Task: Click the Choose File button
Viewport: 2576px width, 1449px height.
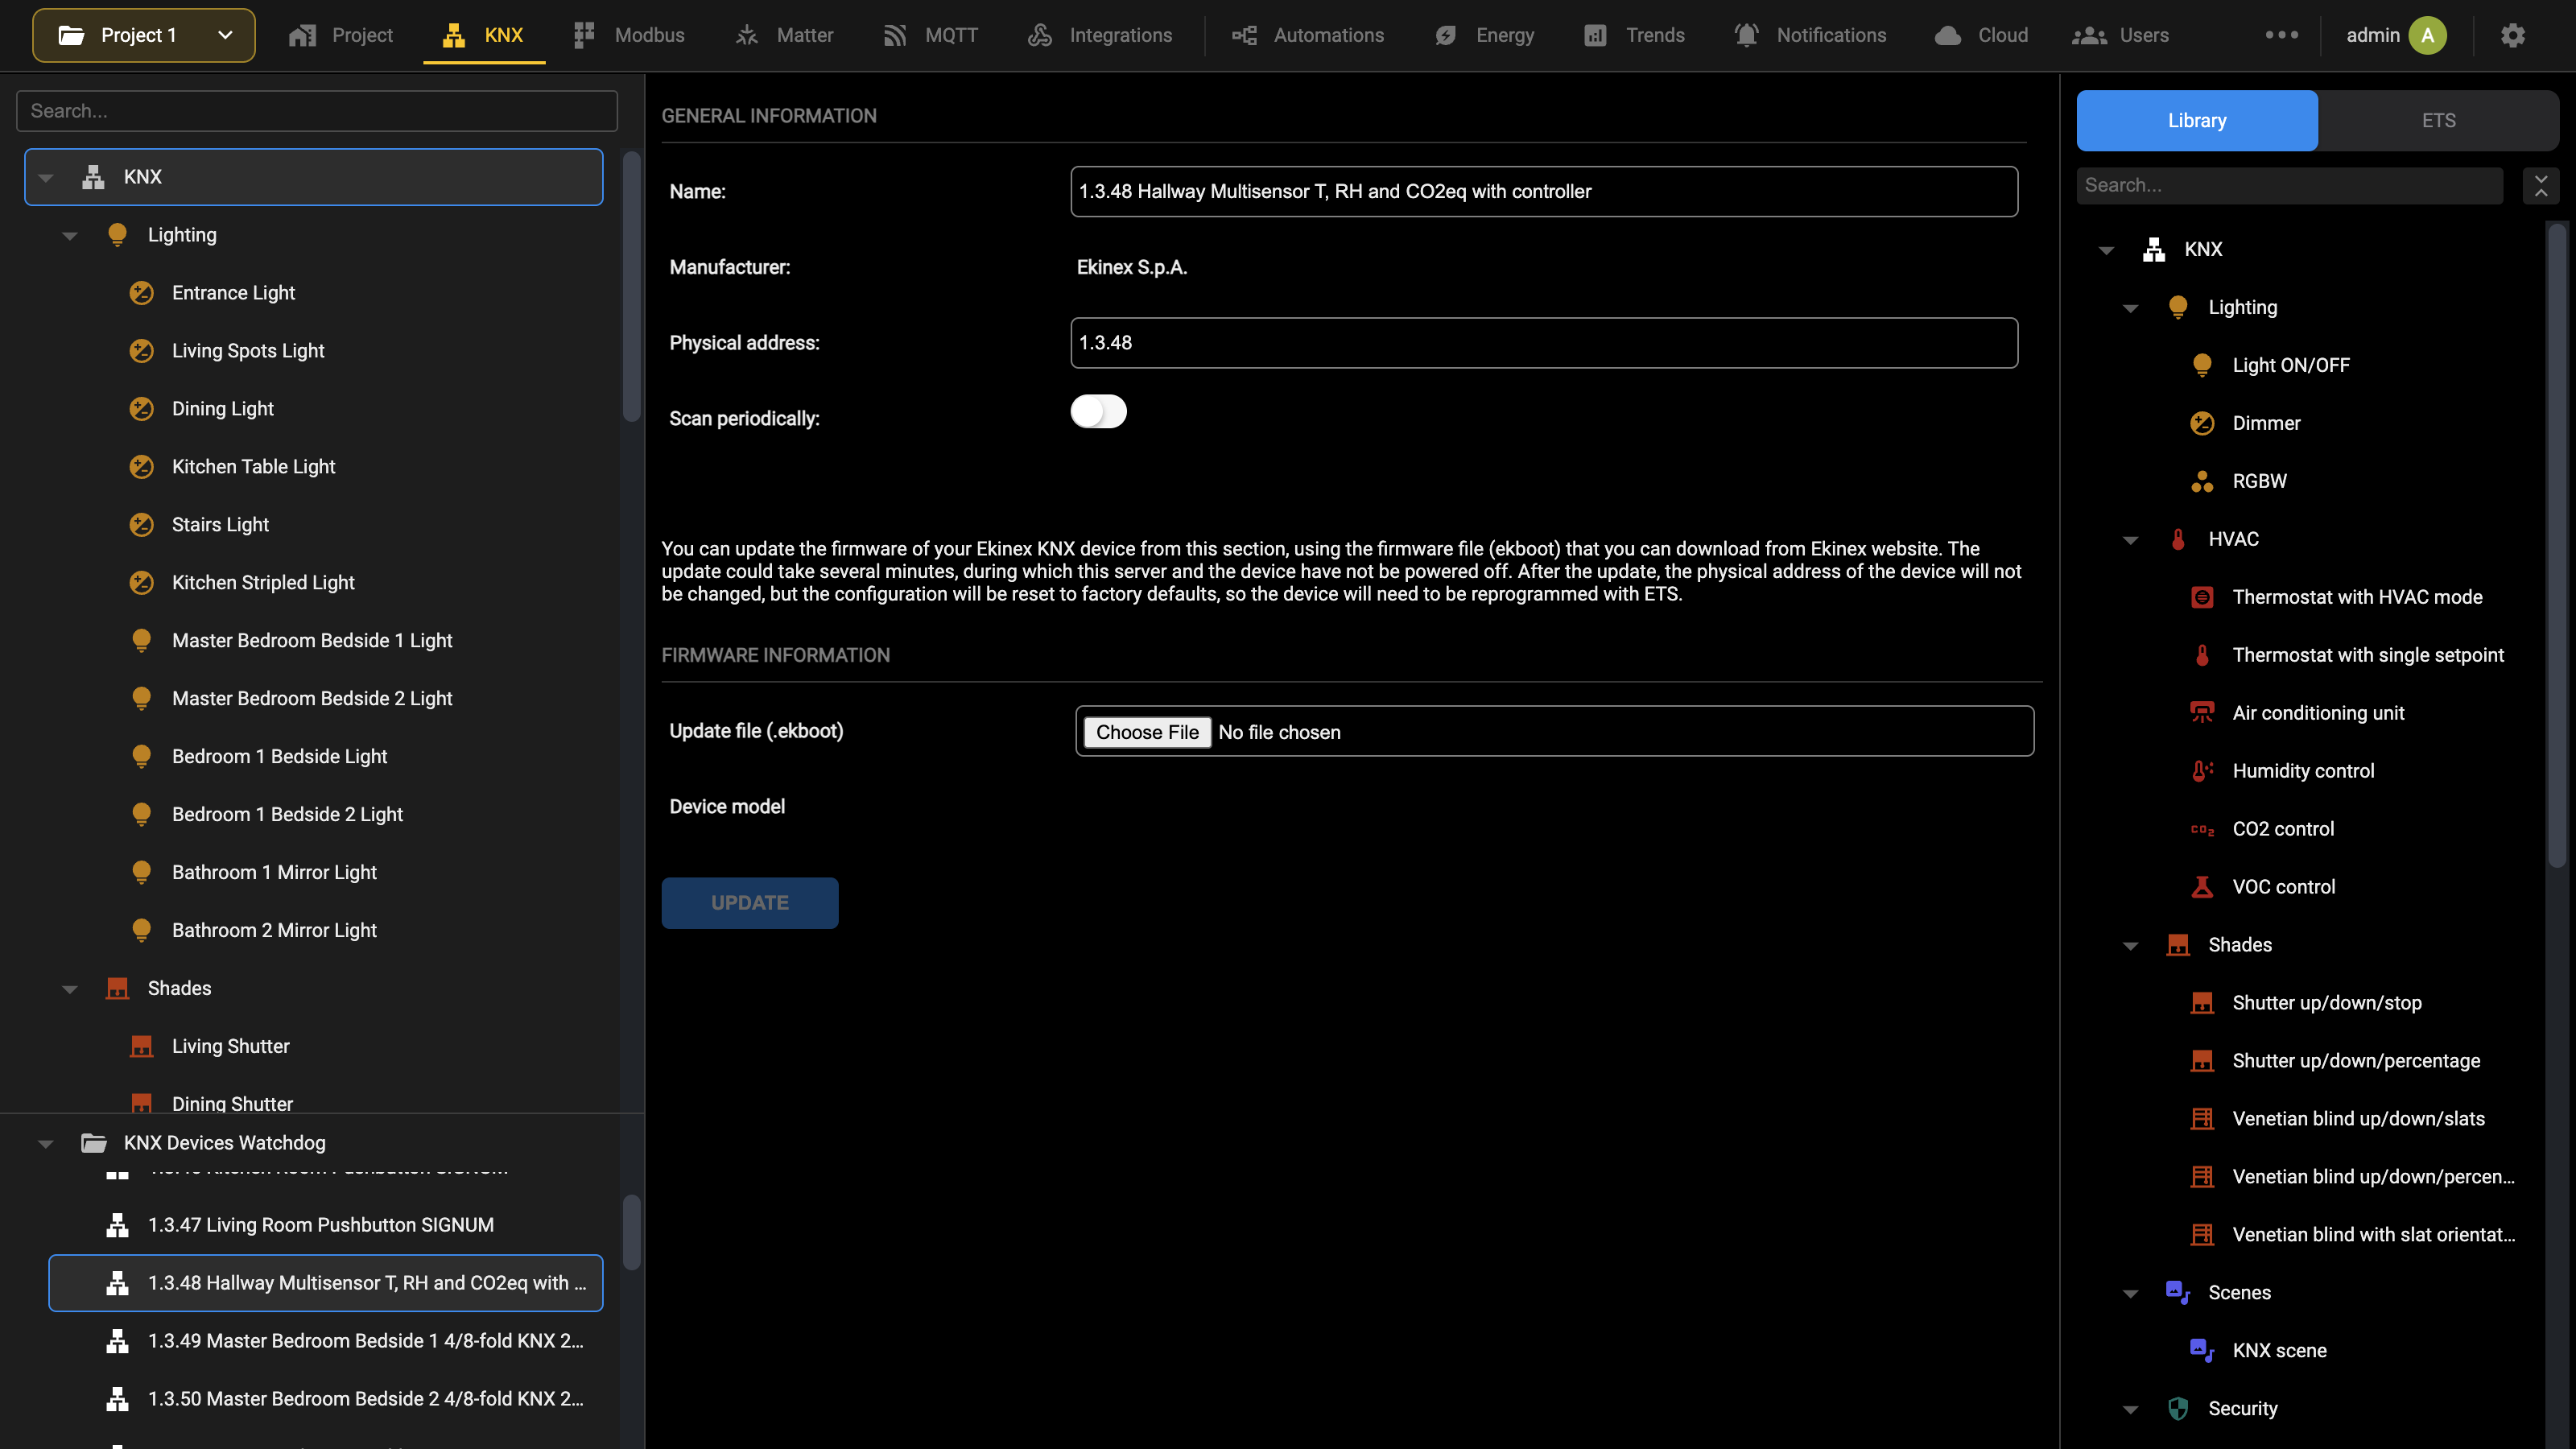Action: tap(1147, 732)
